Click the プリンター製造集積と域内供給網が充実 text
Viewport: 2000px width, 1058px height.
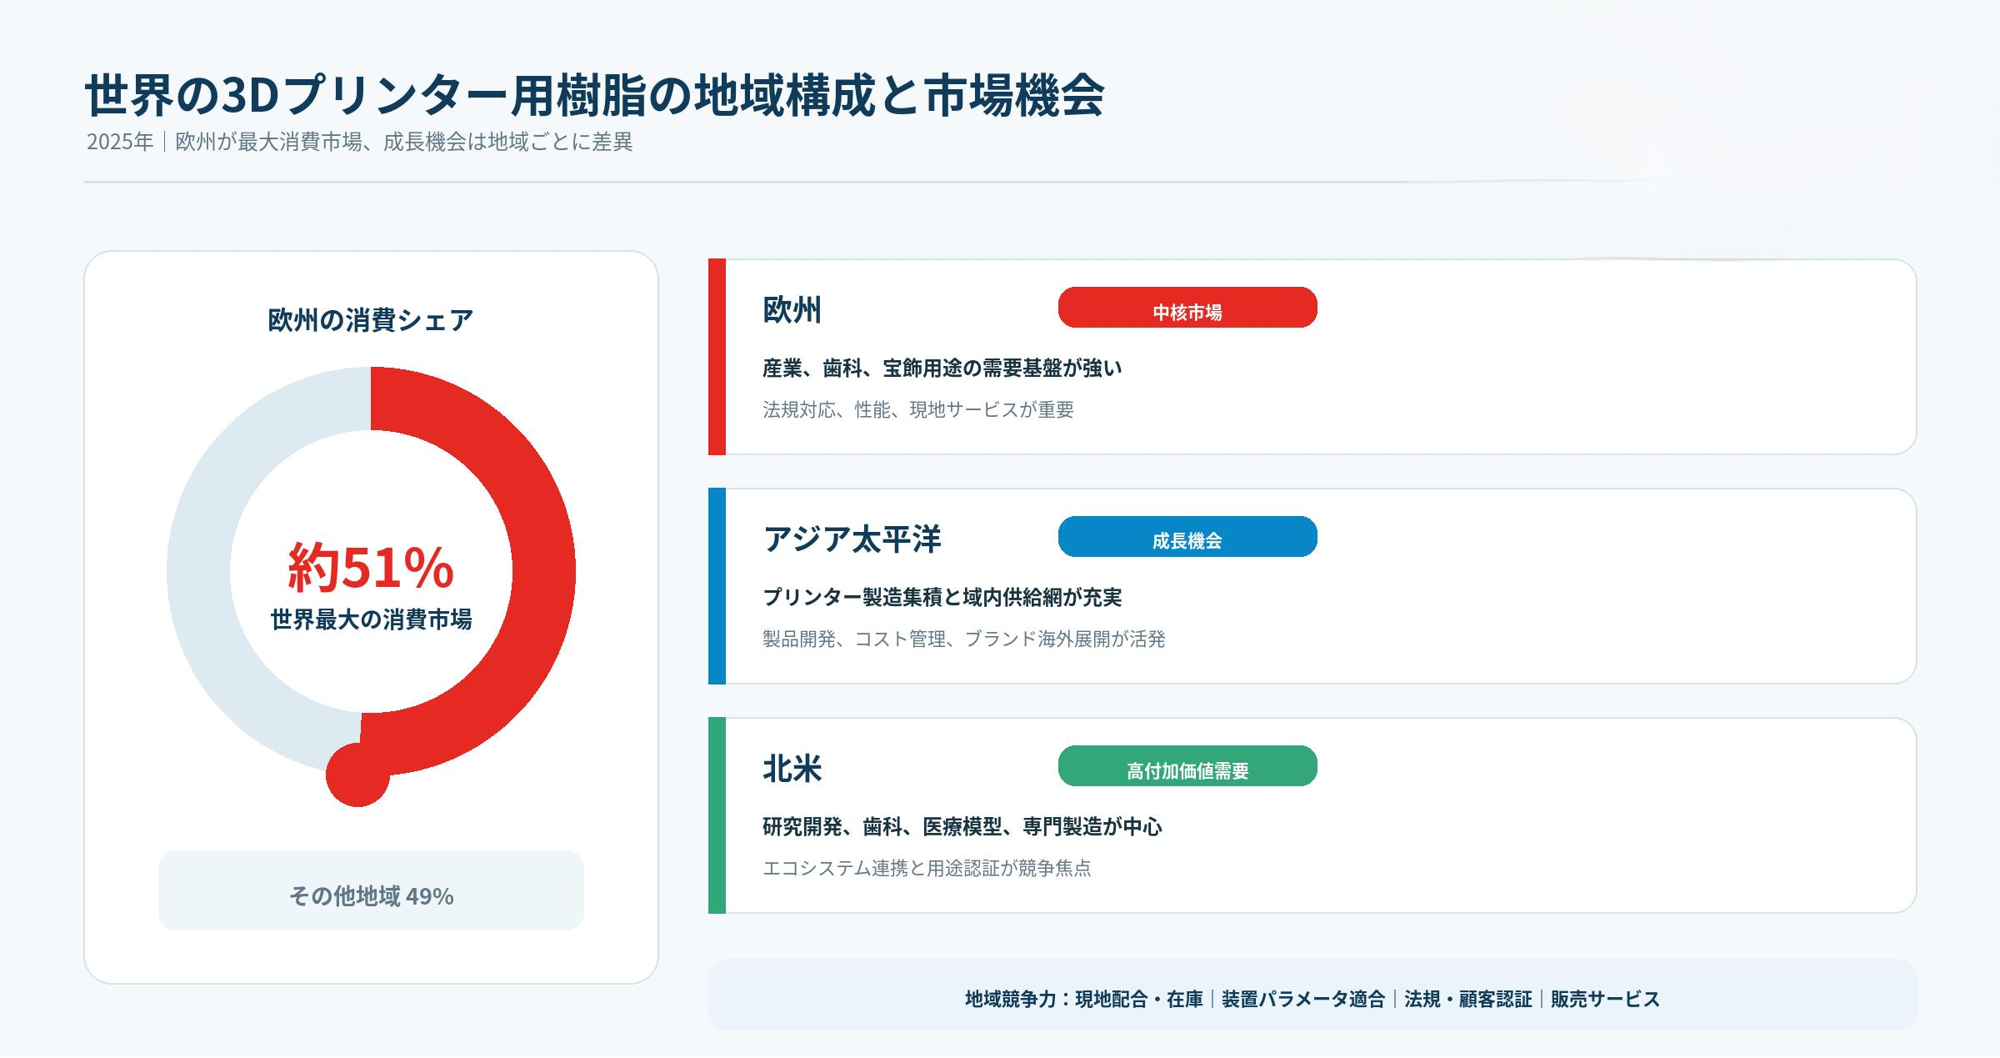pos(942,597)
